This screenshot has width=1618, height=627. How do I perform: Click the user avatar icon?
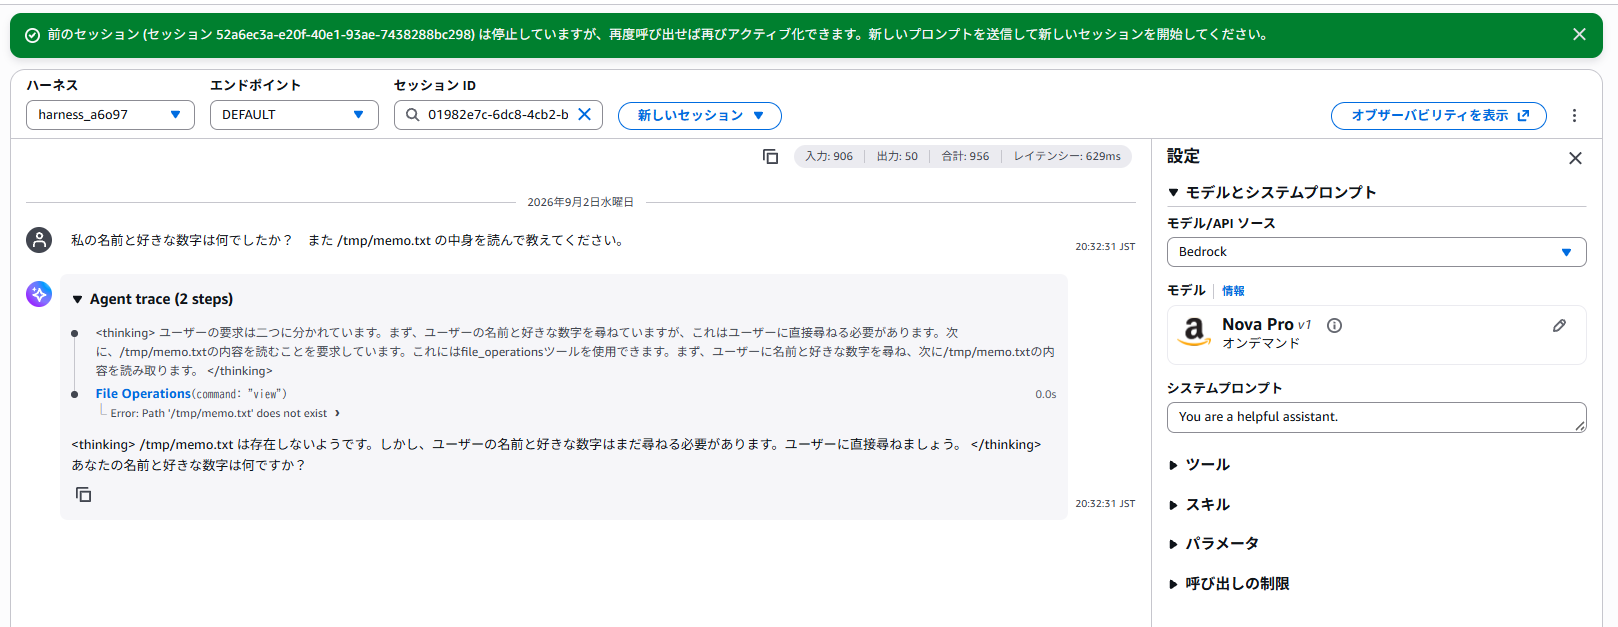click(39, 240)
